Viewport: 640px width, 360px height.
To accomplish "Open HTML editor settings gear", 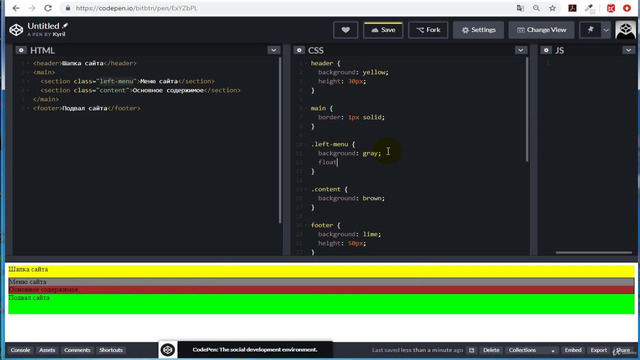I will click(x=21, y=50).
